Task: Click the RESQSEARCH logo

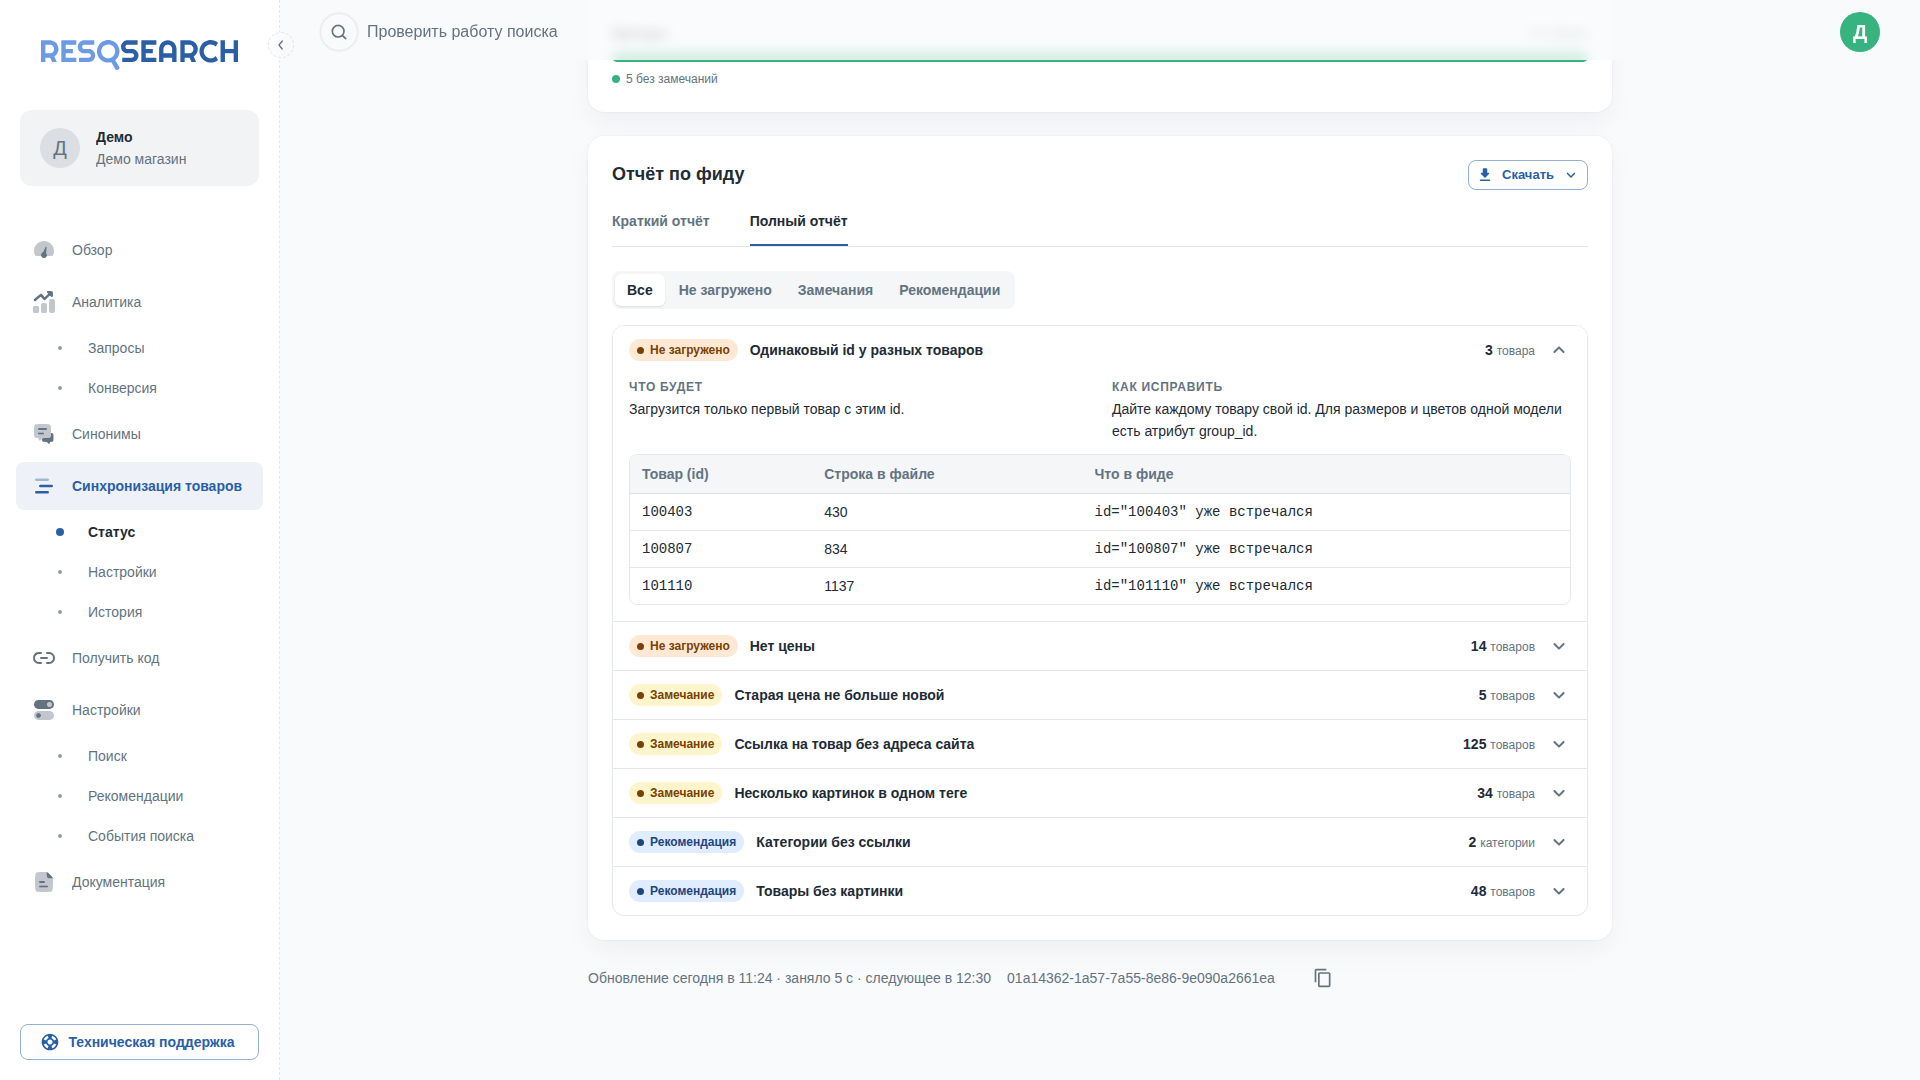Action: coord(139,52)
